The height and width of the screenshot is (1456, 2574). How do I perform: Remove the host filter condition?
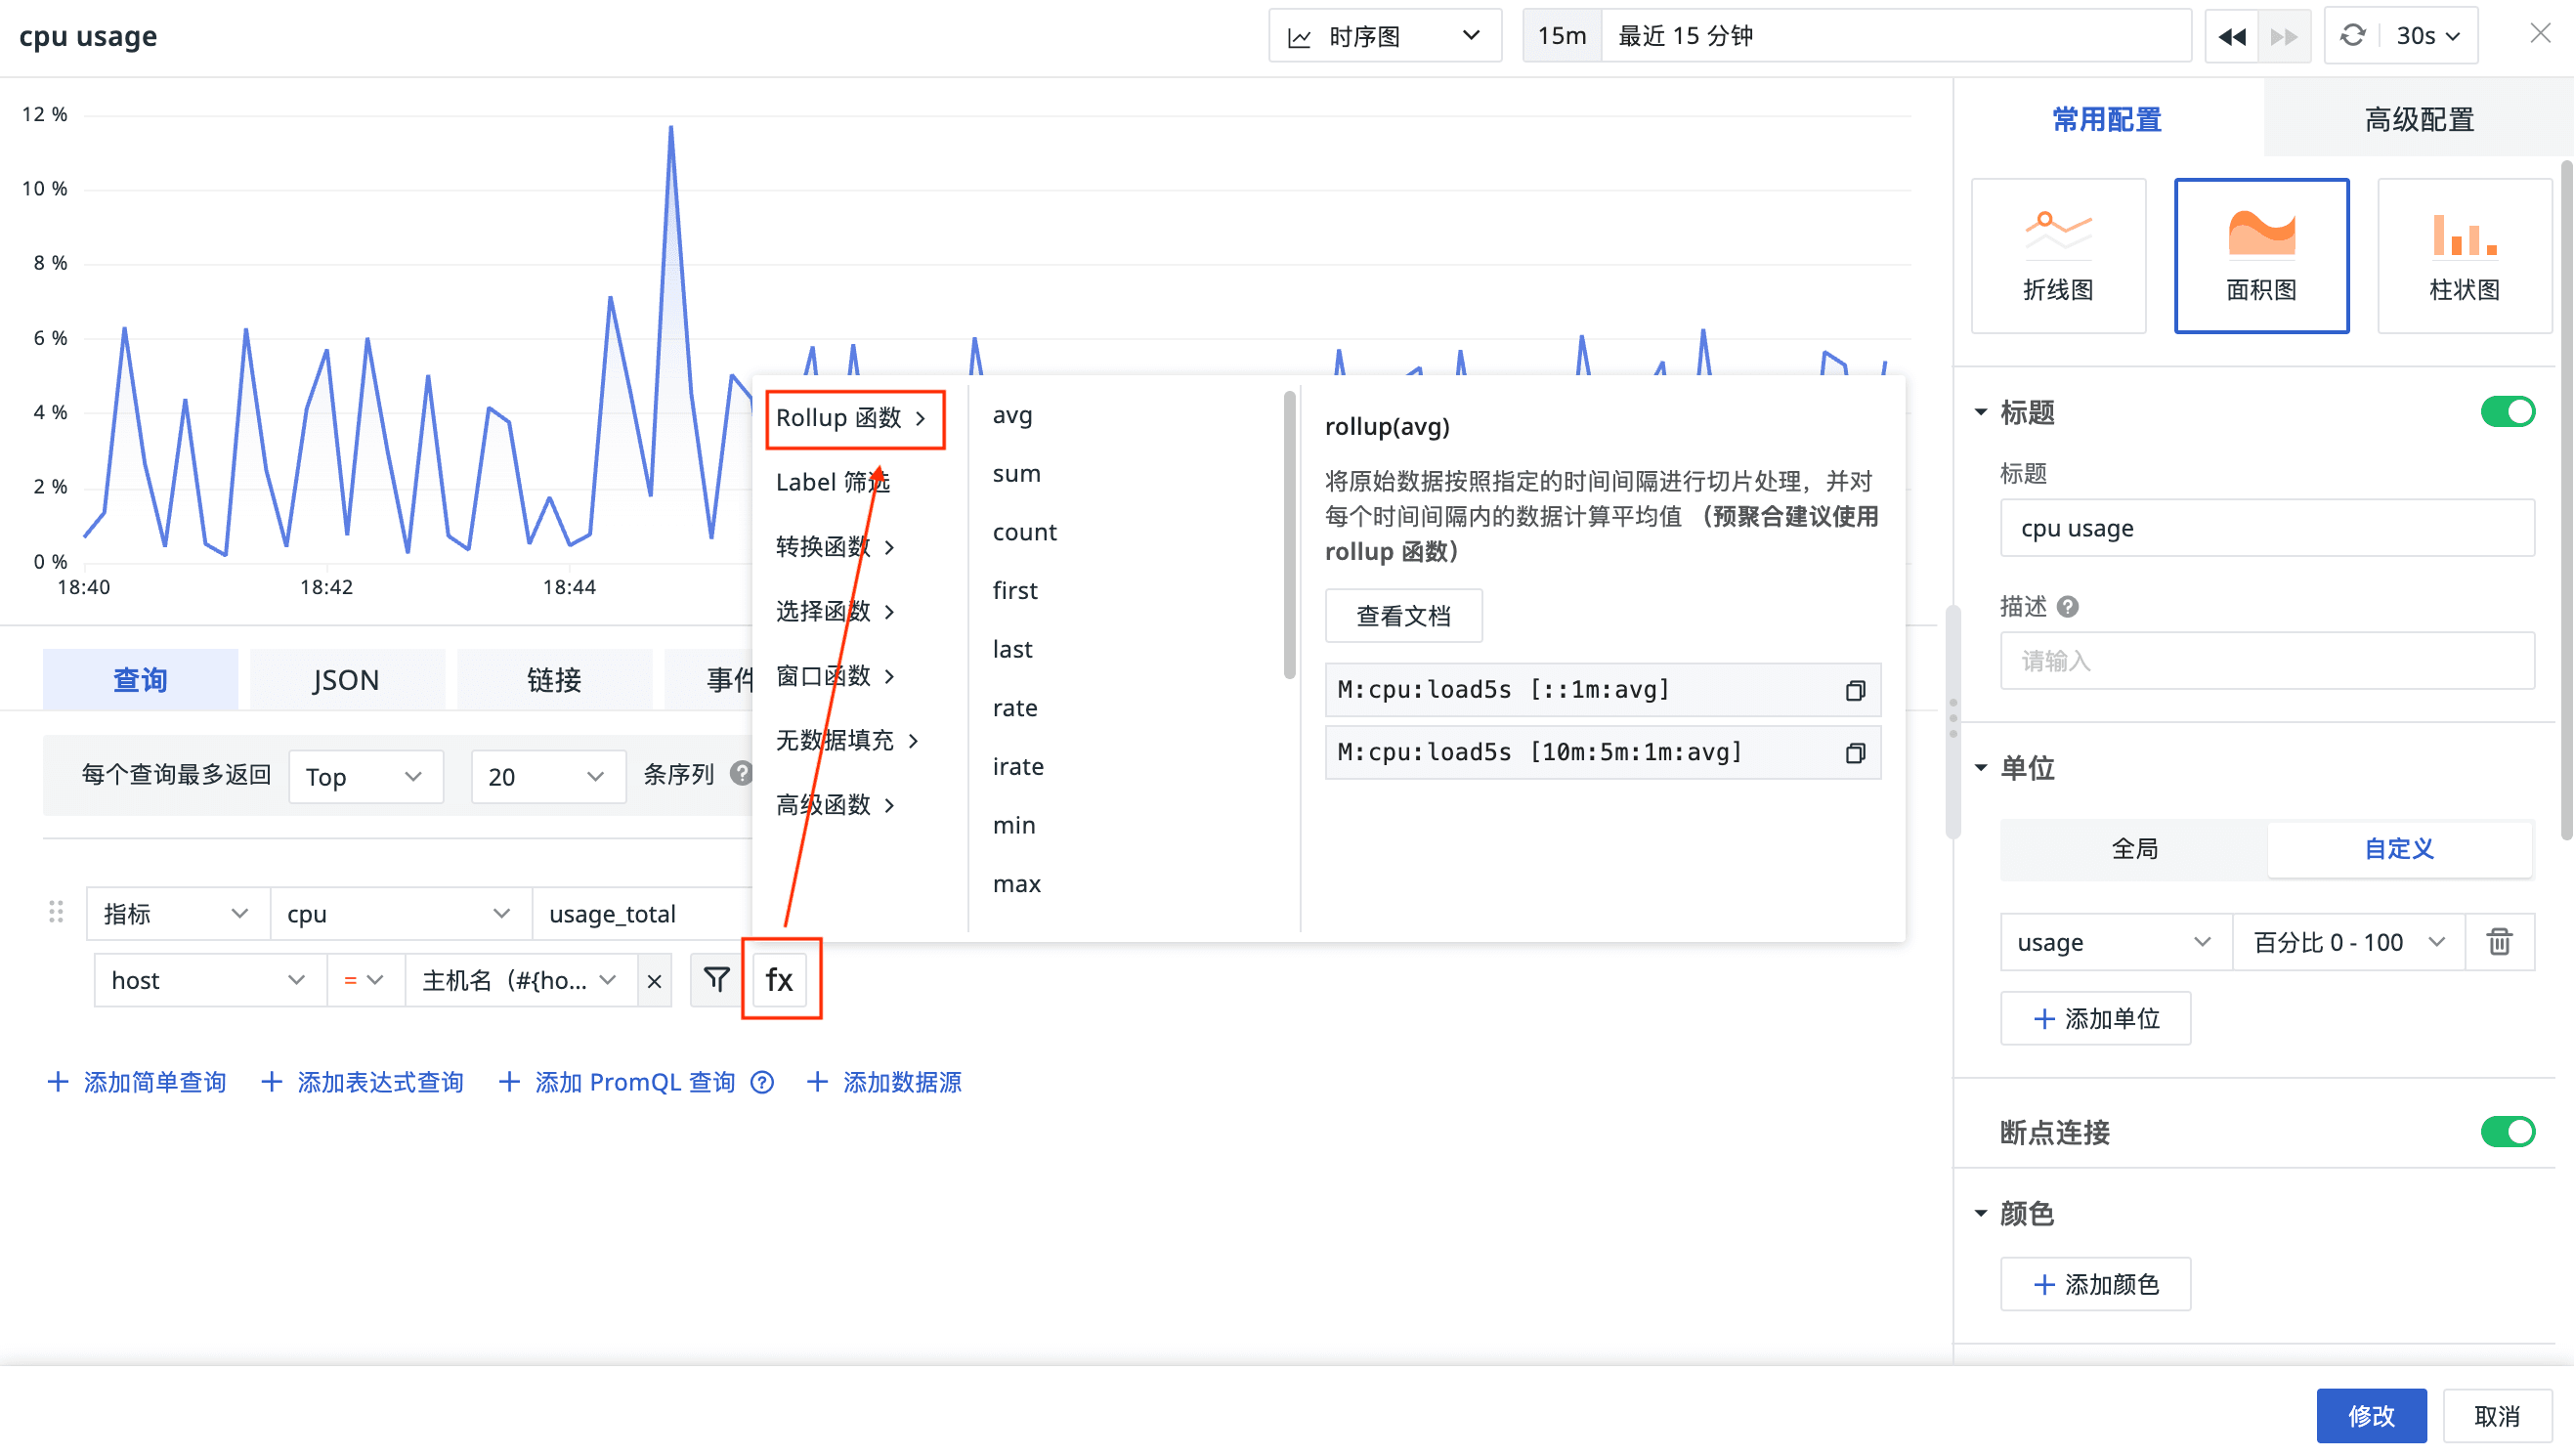pyautogui.click(x=654, y=981)
